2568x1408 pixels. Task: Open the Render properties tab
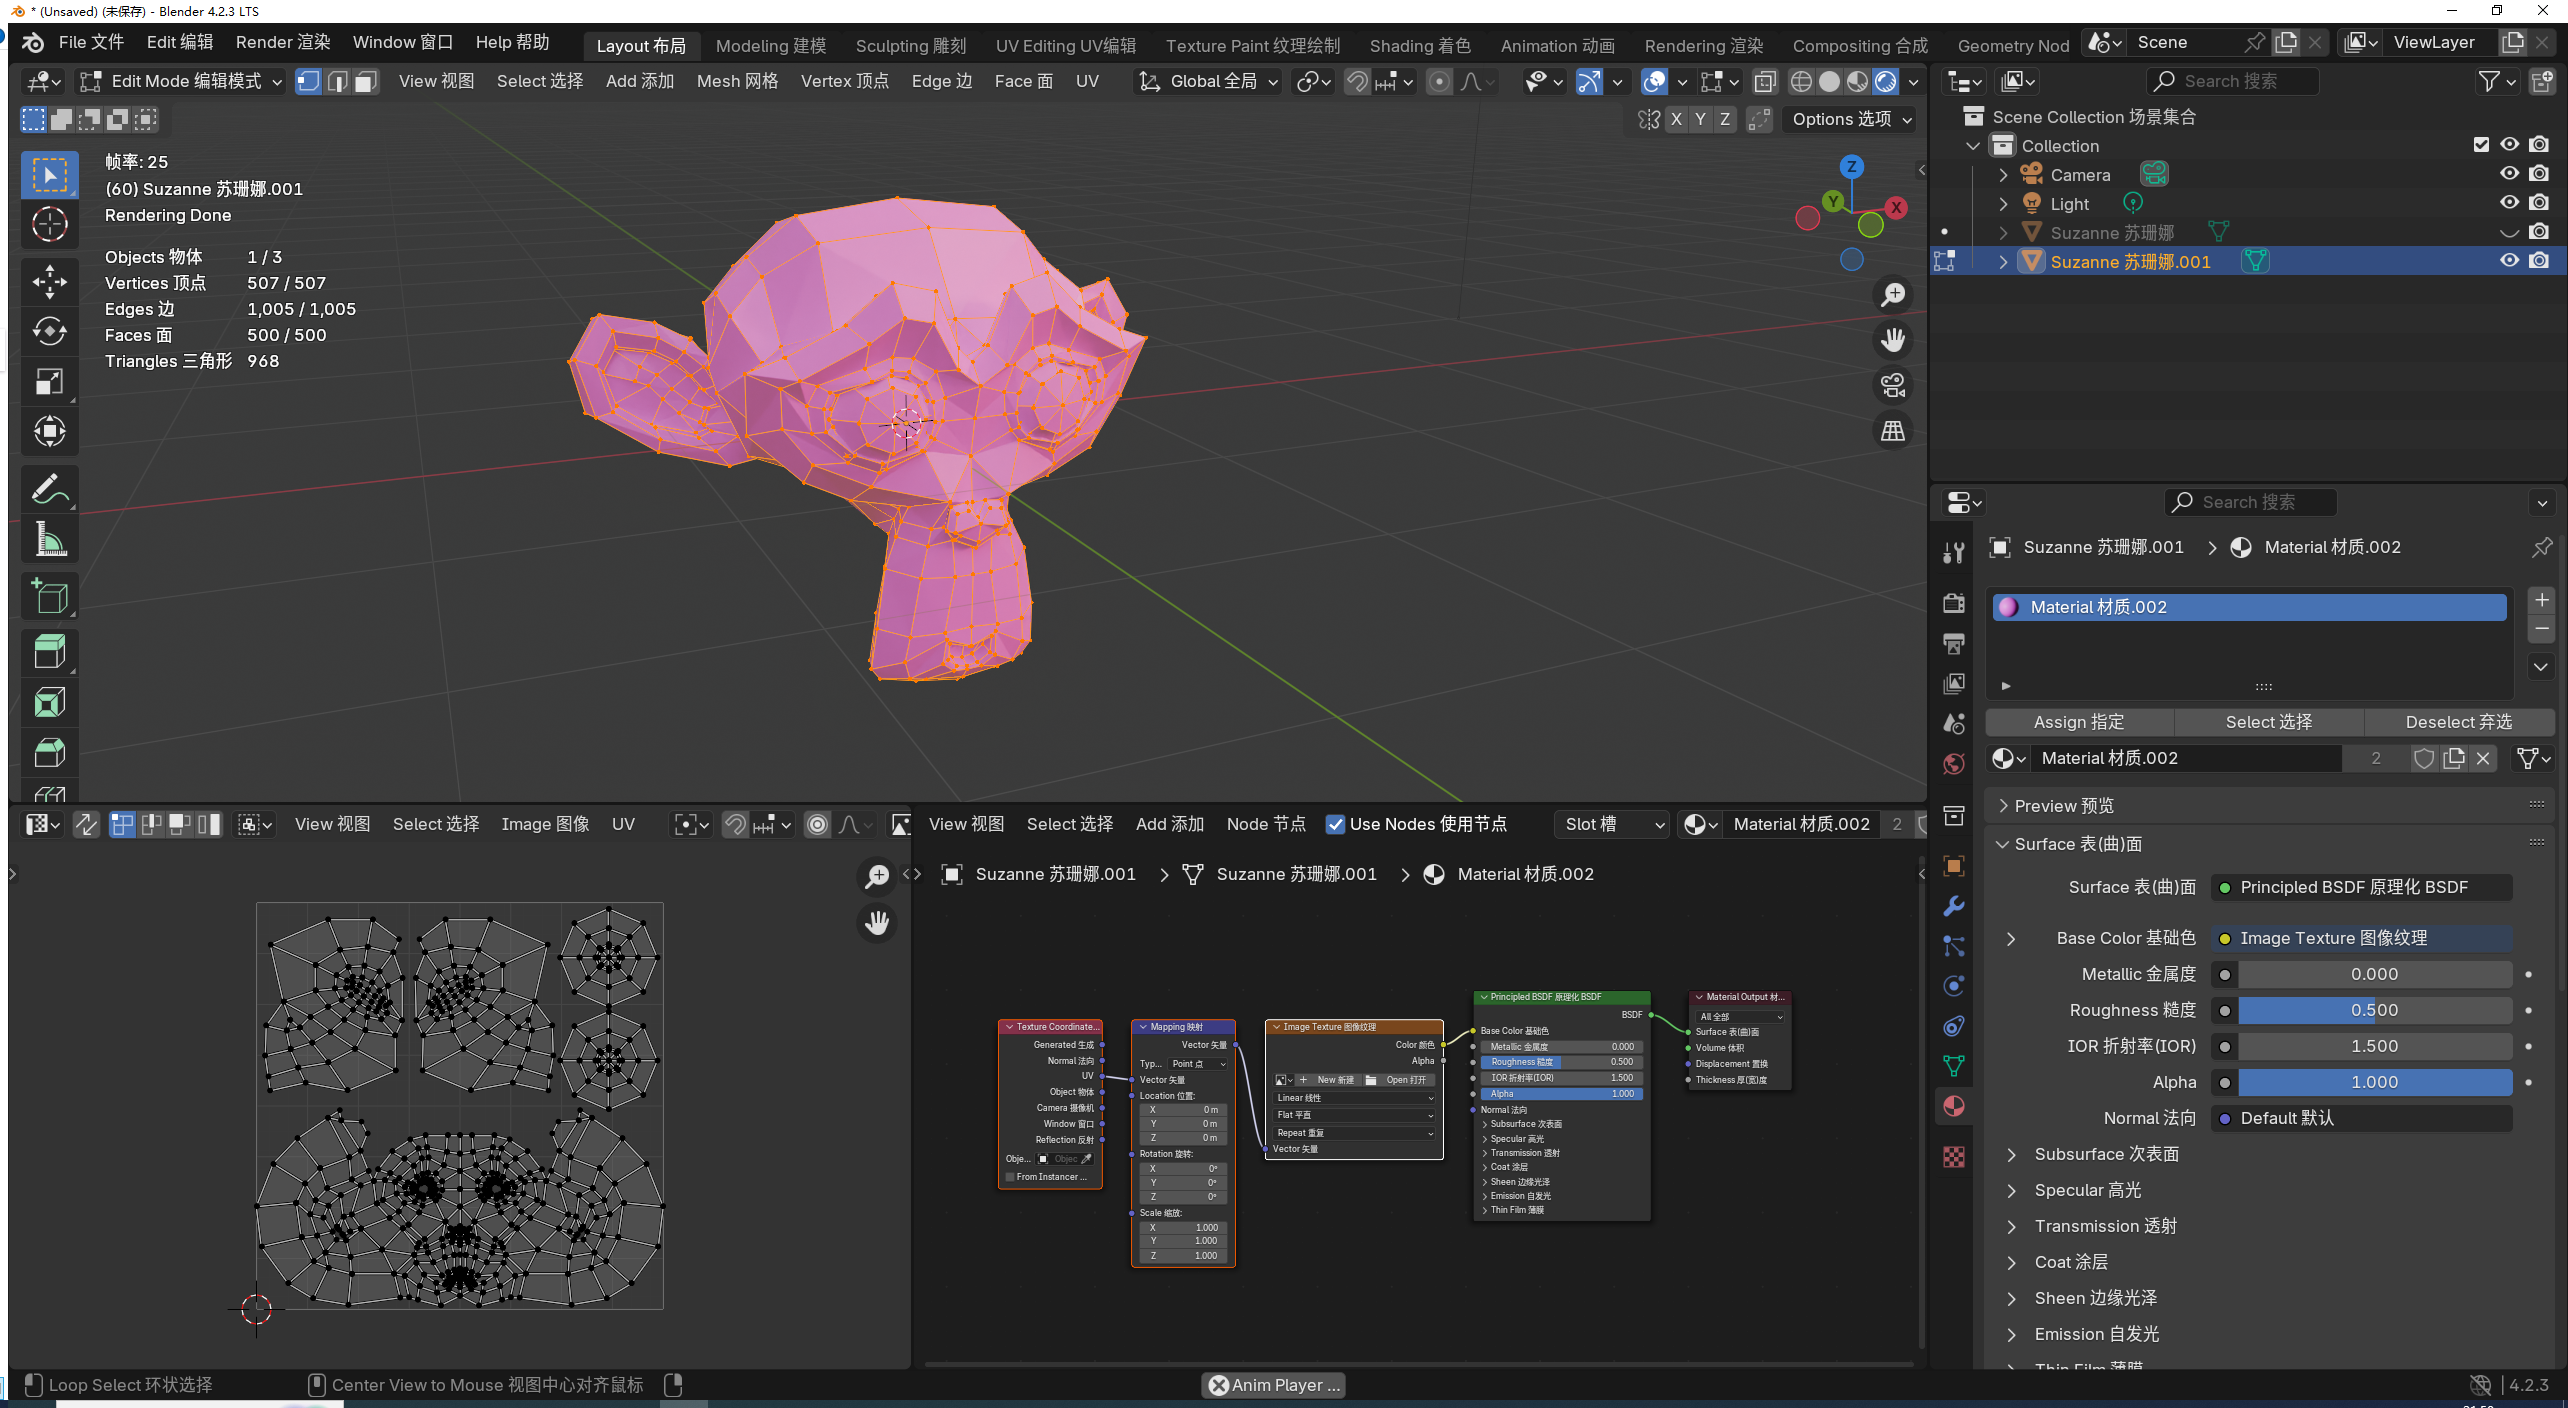pos(1954,603)
